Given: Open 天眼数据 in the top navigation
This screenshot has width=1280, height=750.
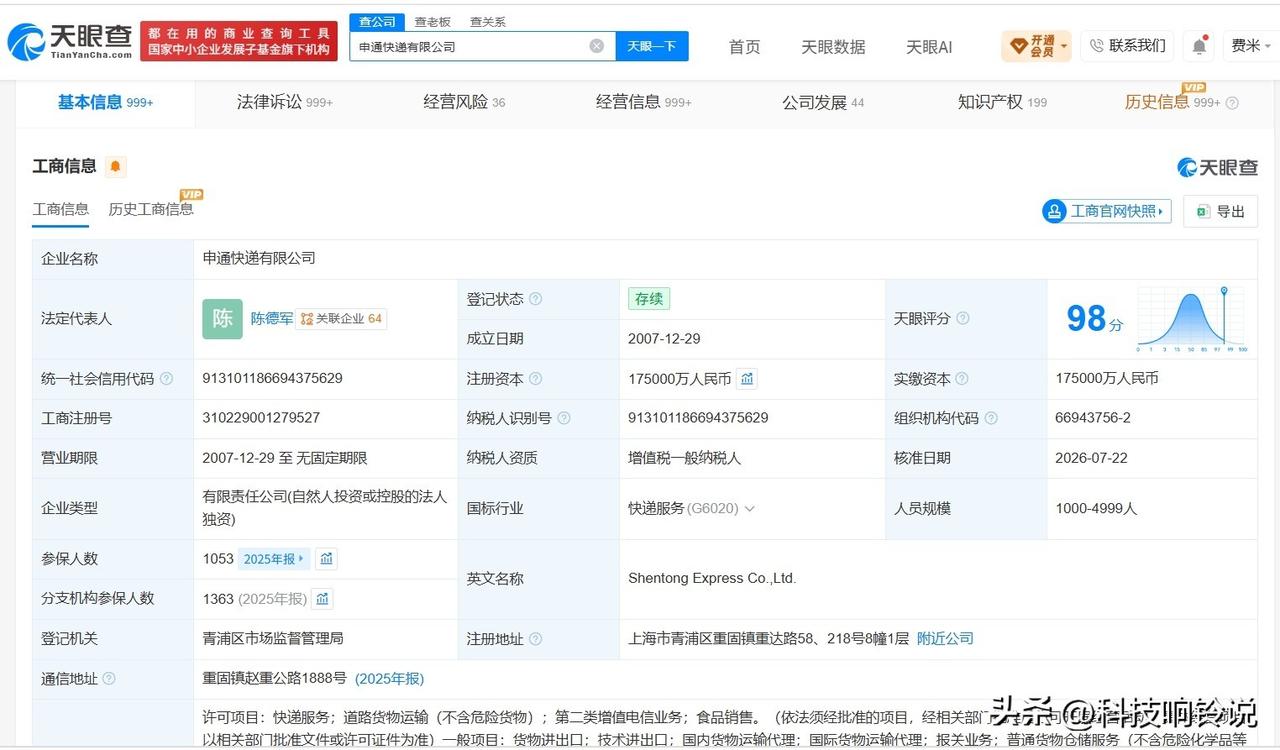Looking at the screenshot, I should pyautogui.click(x=833, y=47).
